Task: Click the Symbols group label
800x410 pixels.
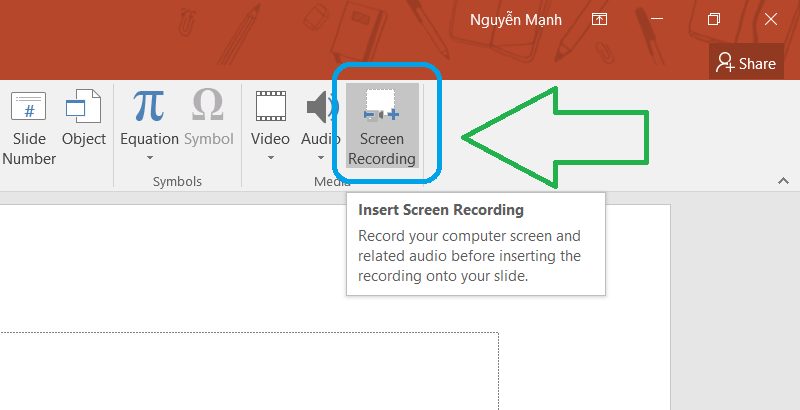Action: [x=177, y=182]
